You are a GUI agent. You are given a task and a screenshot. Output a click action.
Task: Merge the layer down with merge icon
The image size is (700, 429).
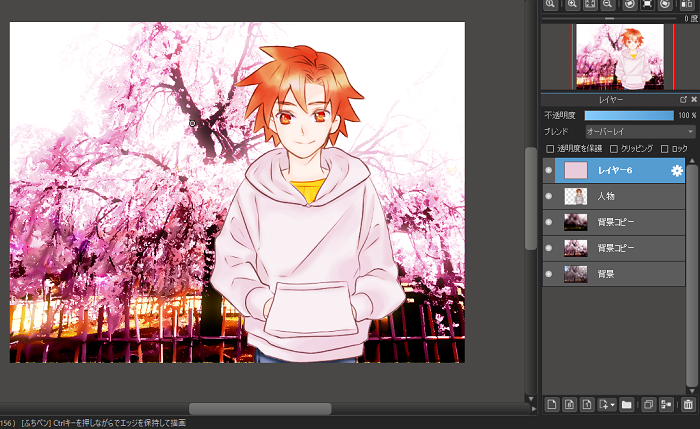click(665, 404)
